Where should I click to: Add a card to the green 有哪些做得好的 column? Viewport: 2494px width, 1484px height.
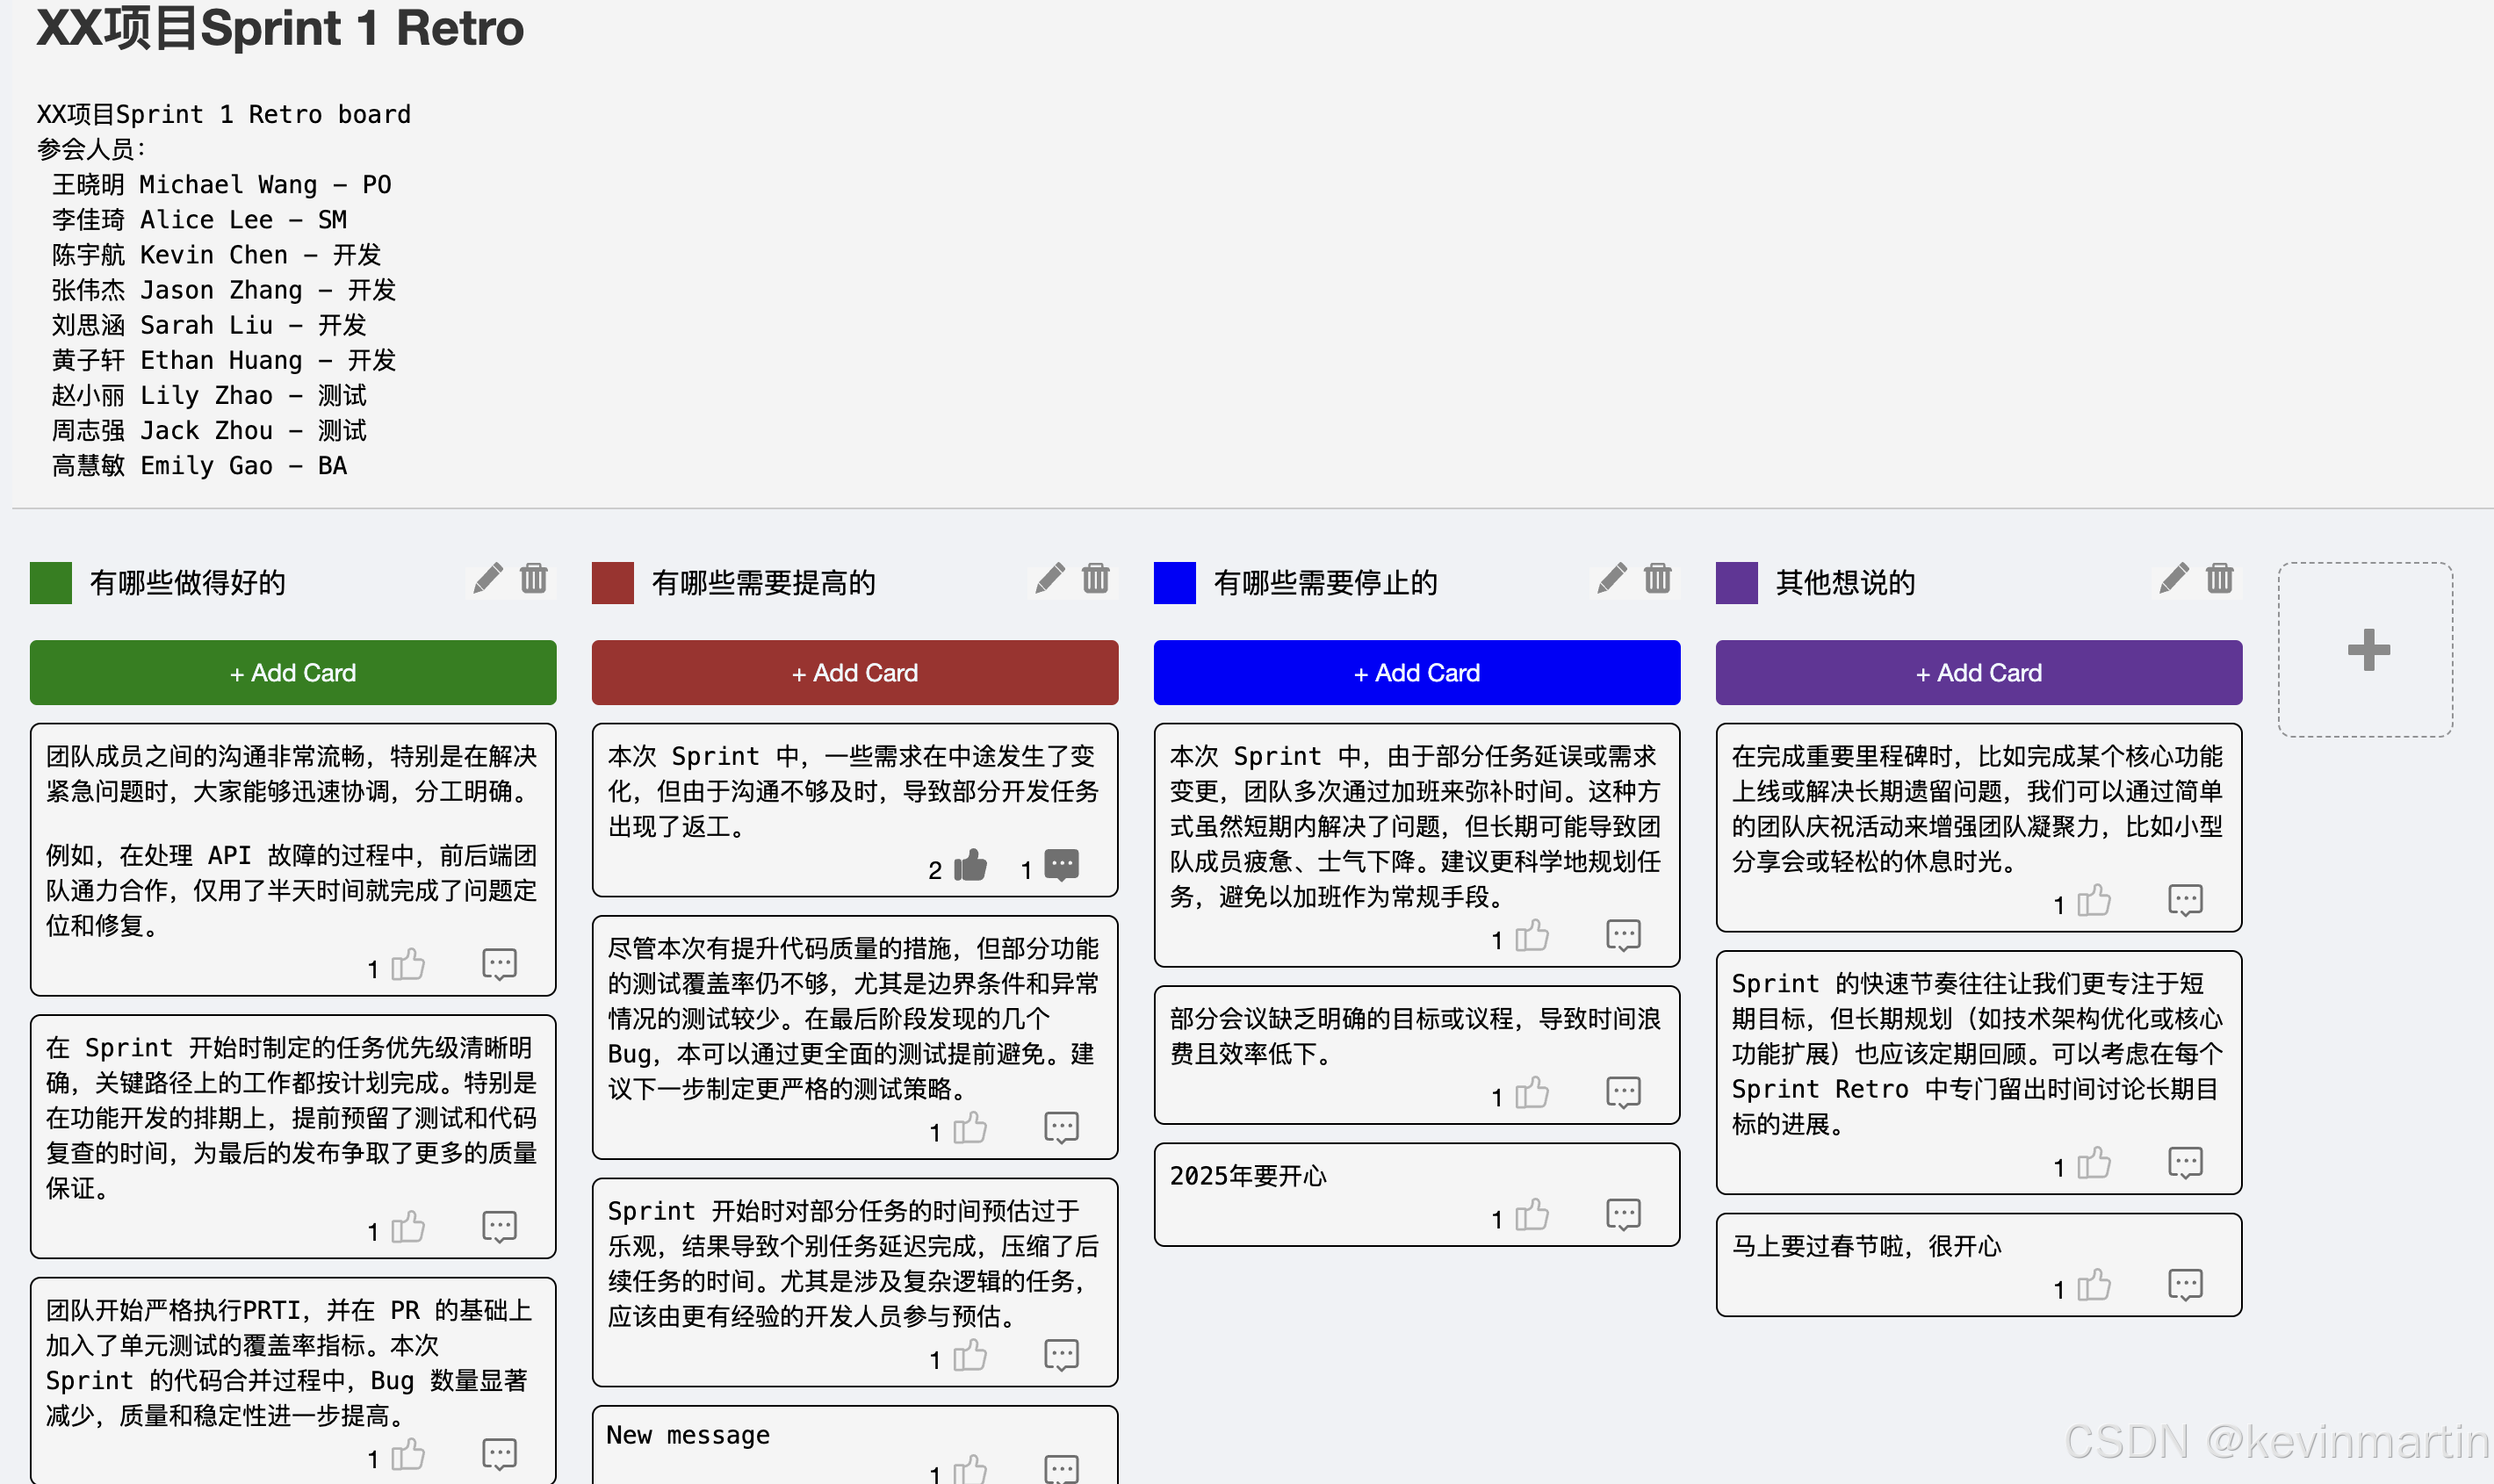click(x=293, y=673)
